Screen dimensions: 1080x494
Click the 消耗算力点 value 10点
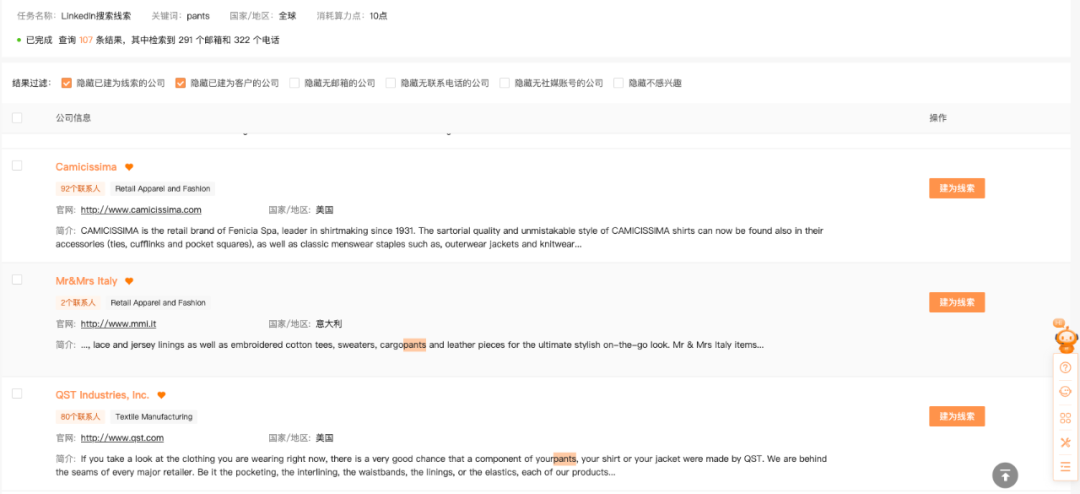point(378,16)
